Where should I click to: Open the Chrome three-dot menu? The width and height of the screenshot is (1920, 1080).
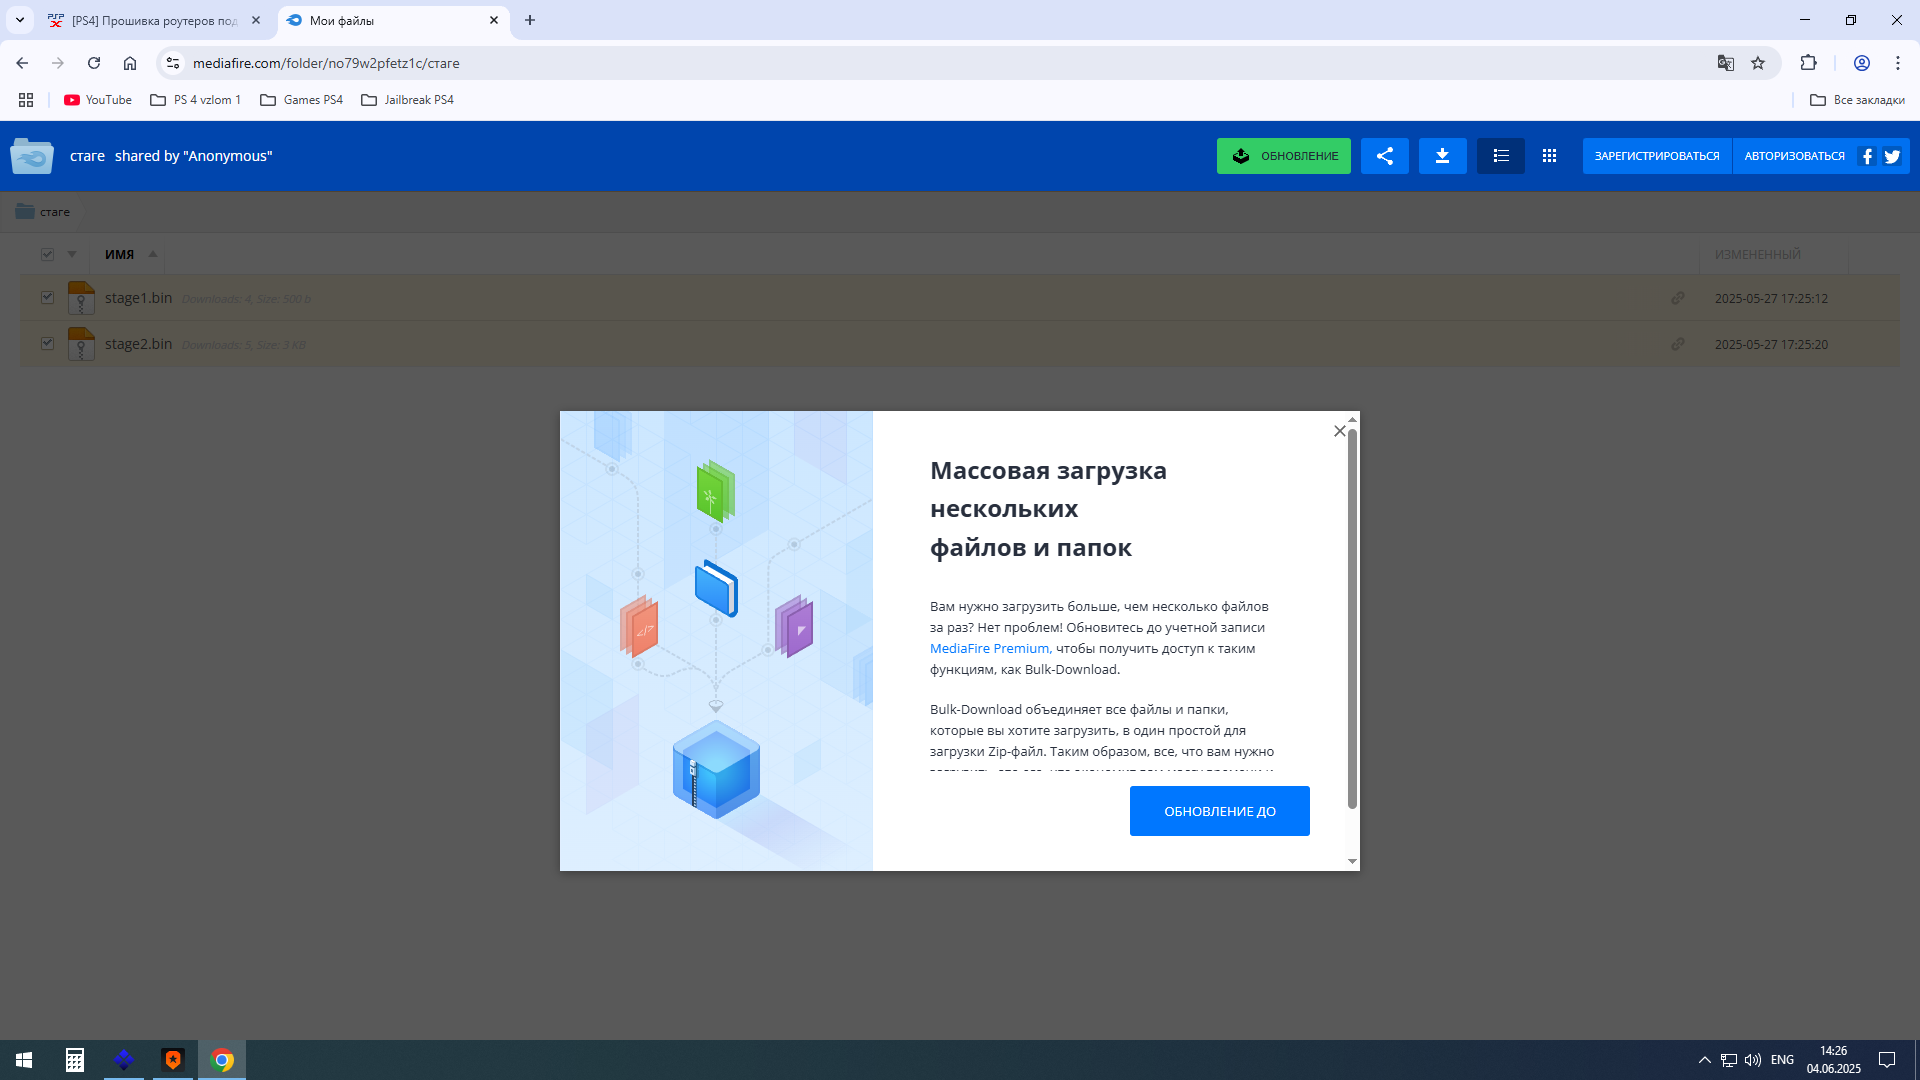point(1898,63)
